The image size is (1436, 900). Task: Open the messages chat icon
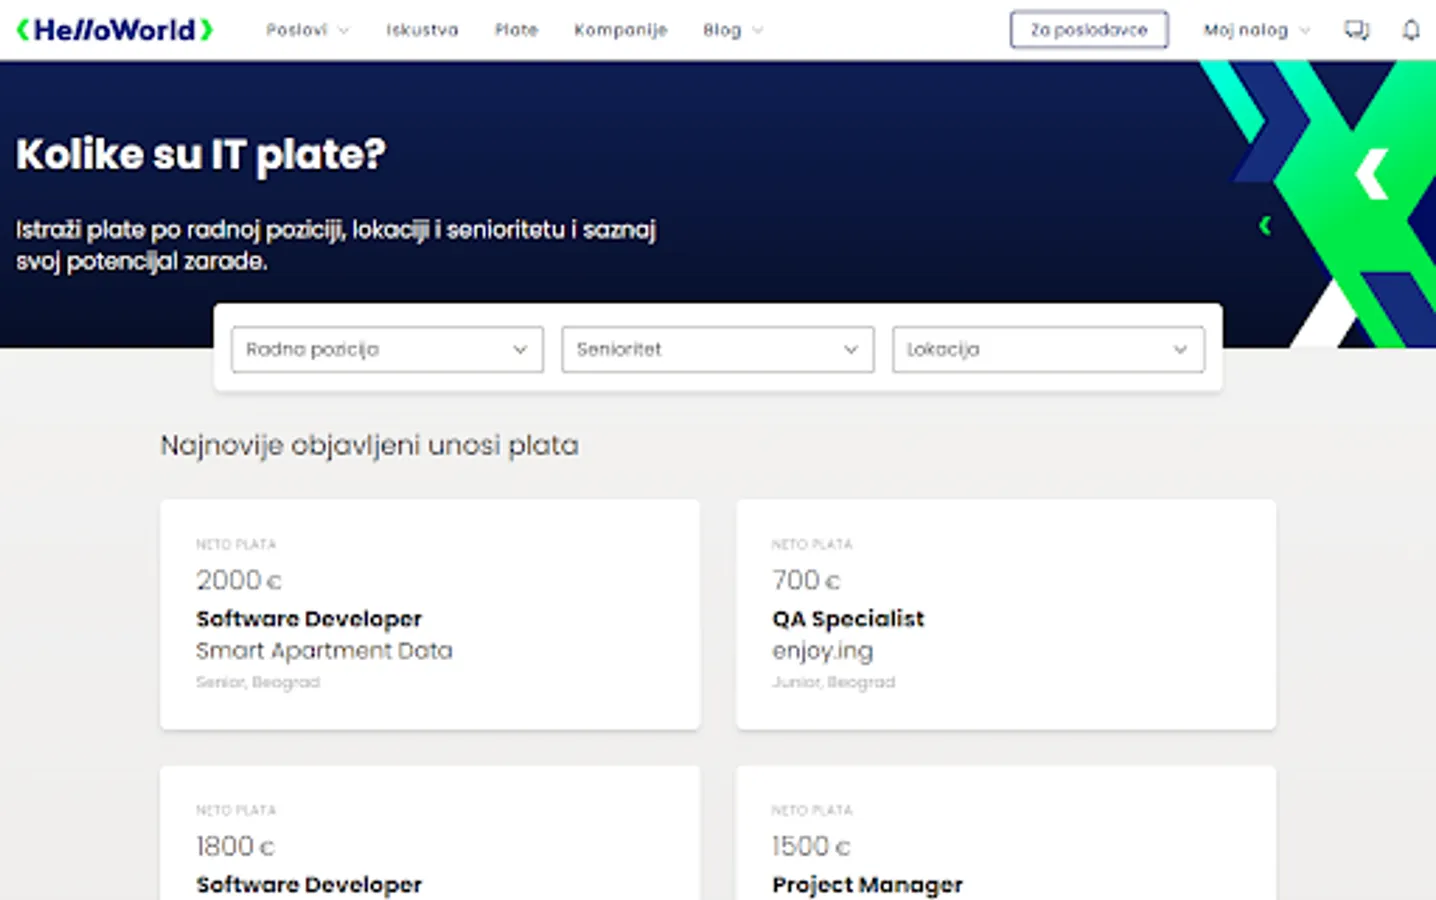[1356, 30]
